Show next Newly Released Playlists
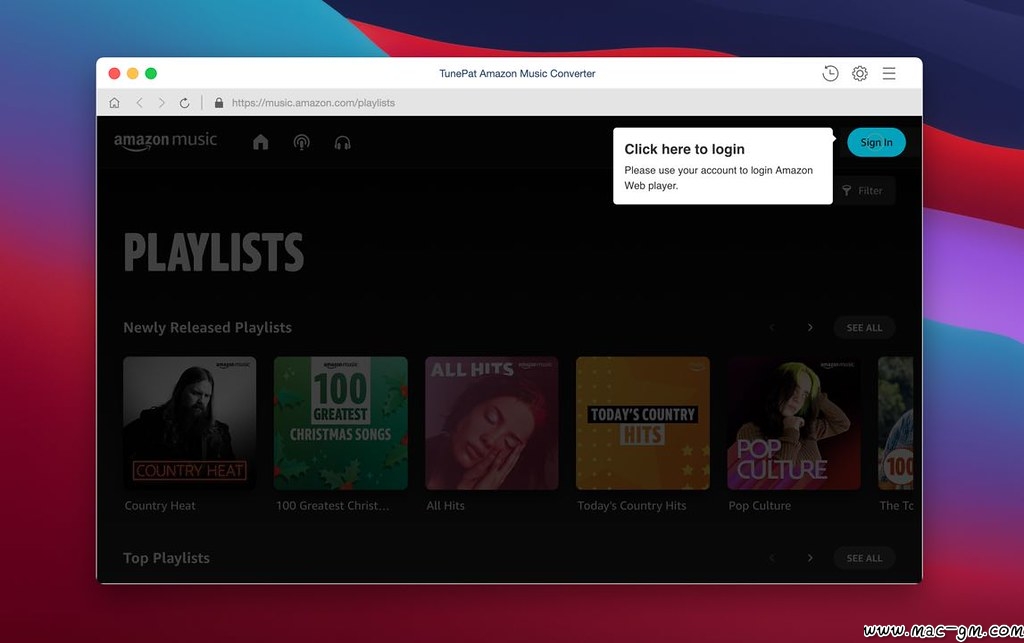 810,327
